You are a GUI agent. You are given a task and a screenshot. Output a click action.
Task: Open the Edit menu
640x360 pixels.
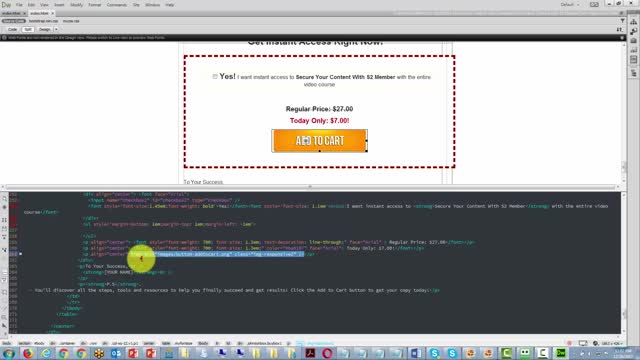tap(31, 5)
